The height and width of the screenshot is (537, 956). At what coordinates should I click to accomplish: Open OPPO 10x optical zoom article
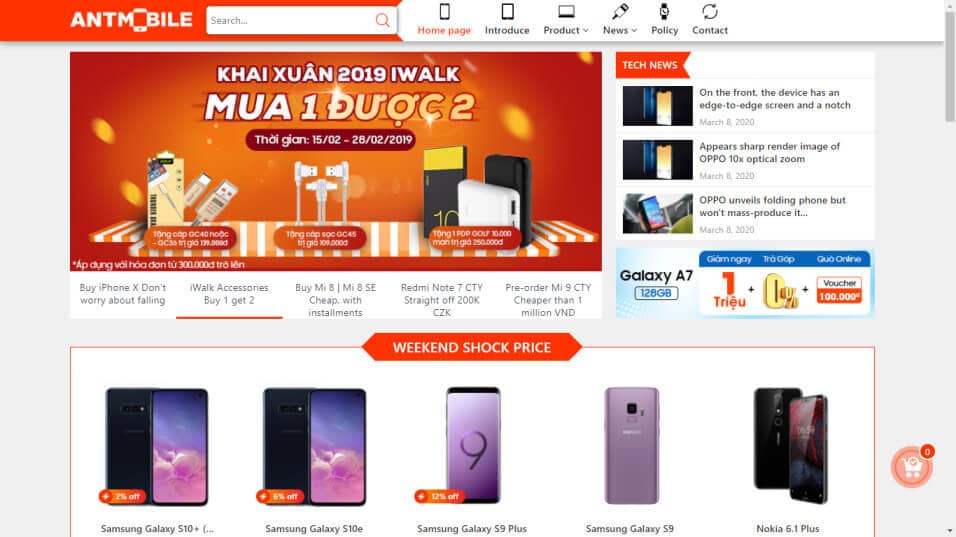coord(769,152)
